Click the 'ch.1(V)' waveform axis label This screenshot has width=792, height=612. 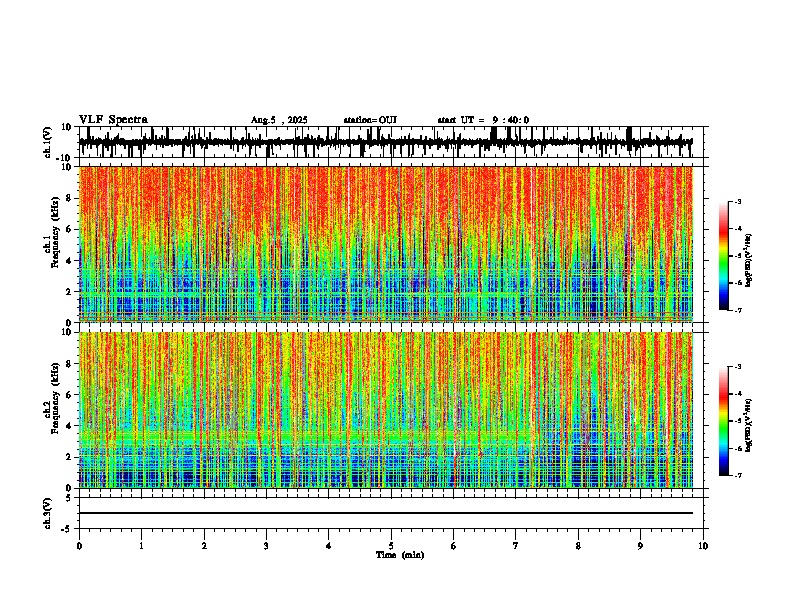[48, 142]
